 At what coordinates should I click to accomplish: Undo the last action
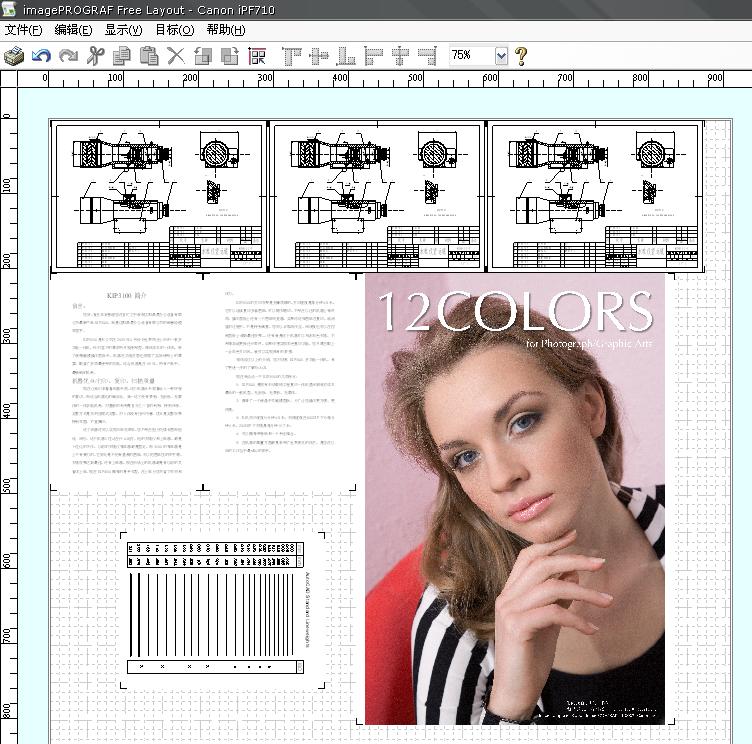tap(41, 56)
